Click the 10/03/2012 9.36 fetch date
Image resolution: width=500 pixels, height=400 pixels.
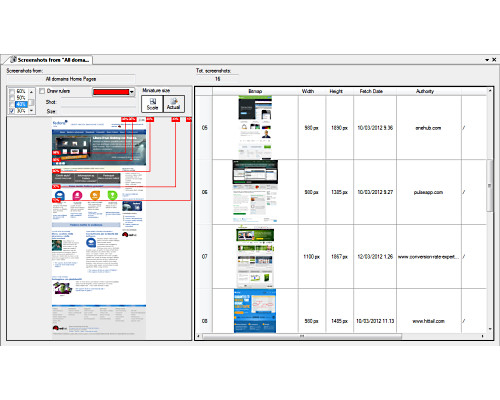375,128
